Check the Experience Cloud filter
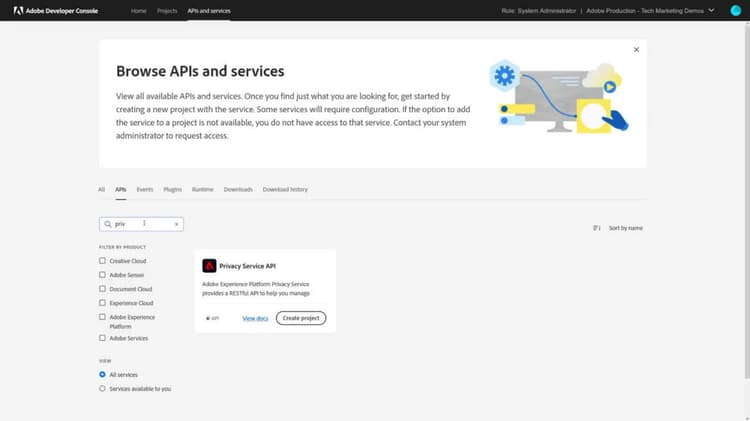 click(102, 303)
